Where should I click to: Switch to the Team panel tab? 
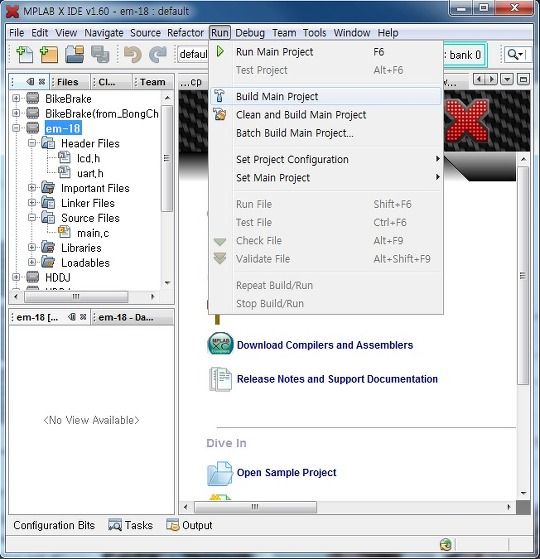tap(153, 82)
